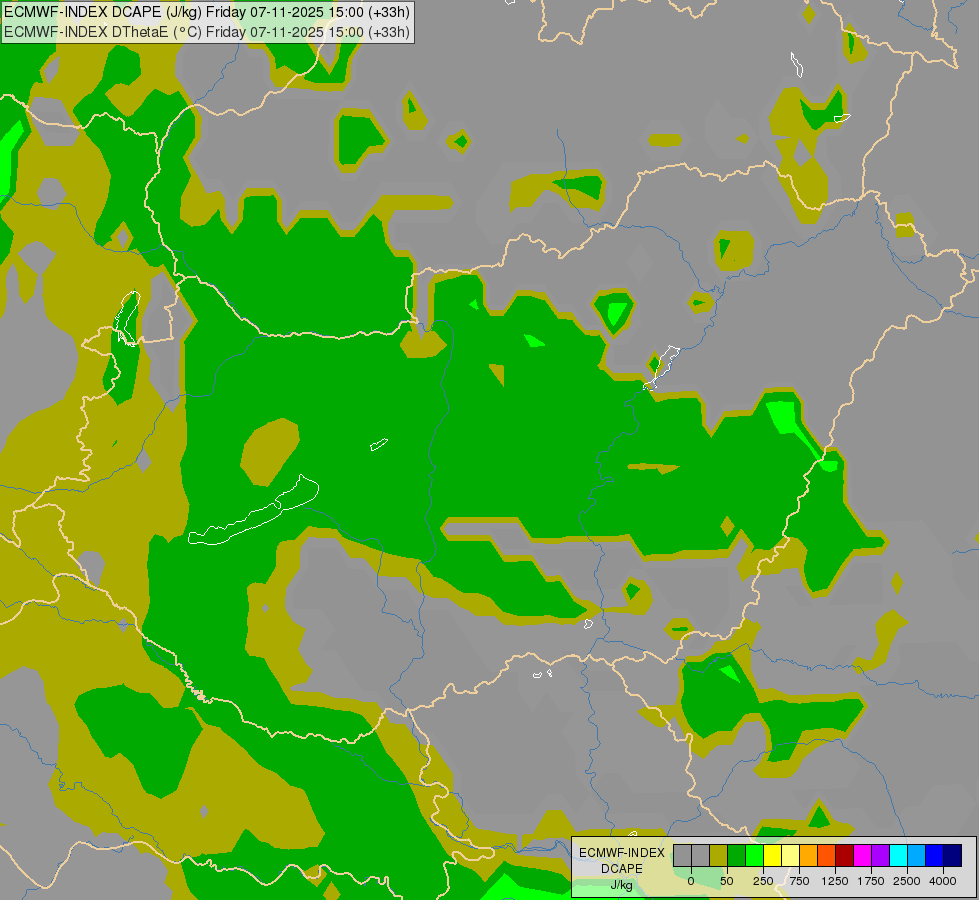
Task: Click the "1750" legend value
Action: pos(871,881)
